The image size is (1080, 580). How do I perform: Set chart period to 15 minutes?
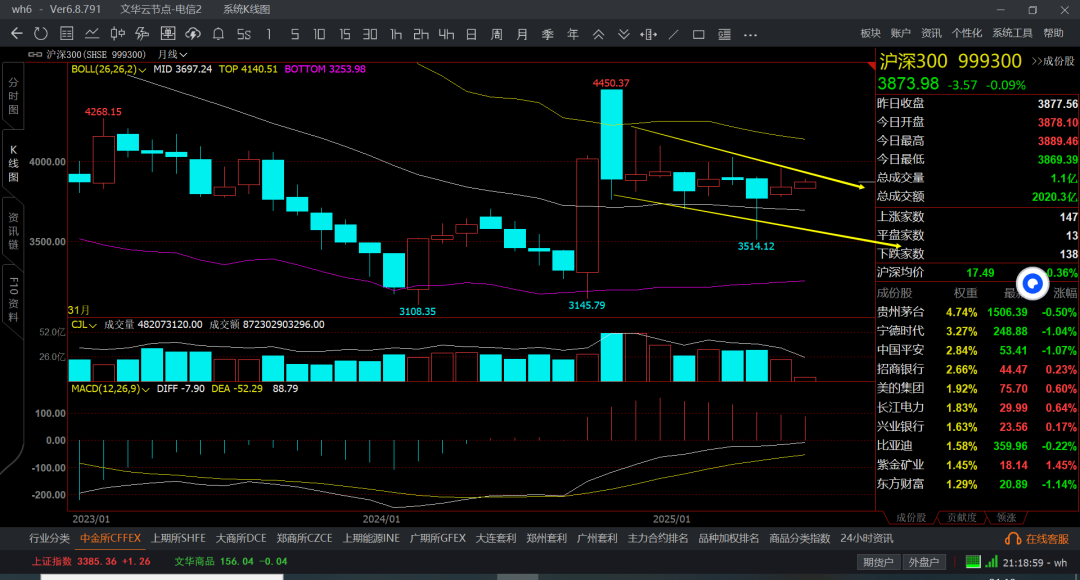pos(344,33)
